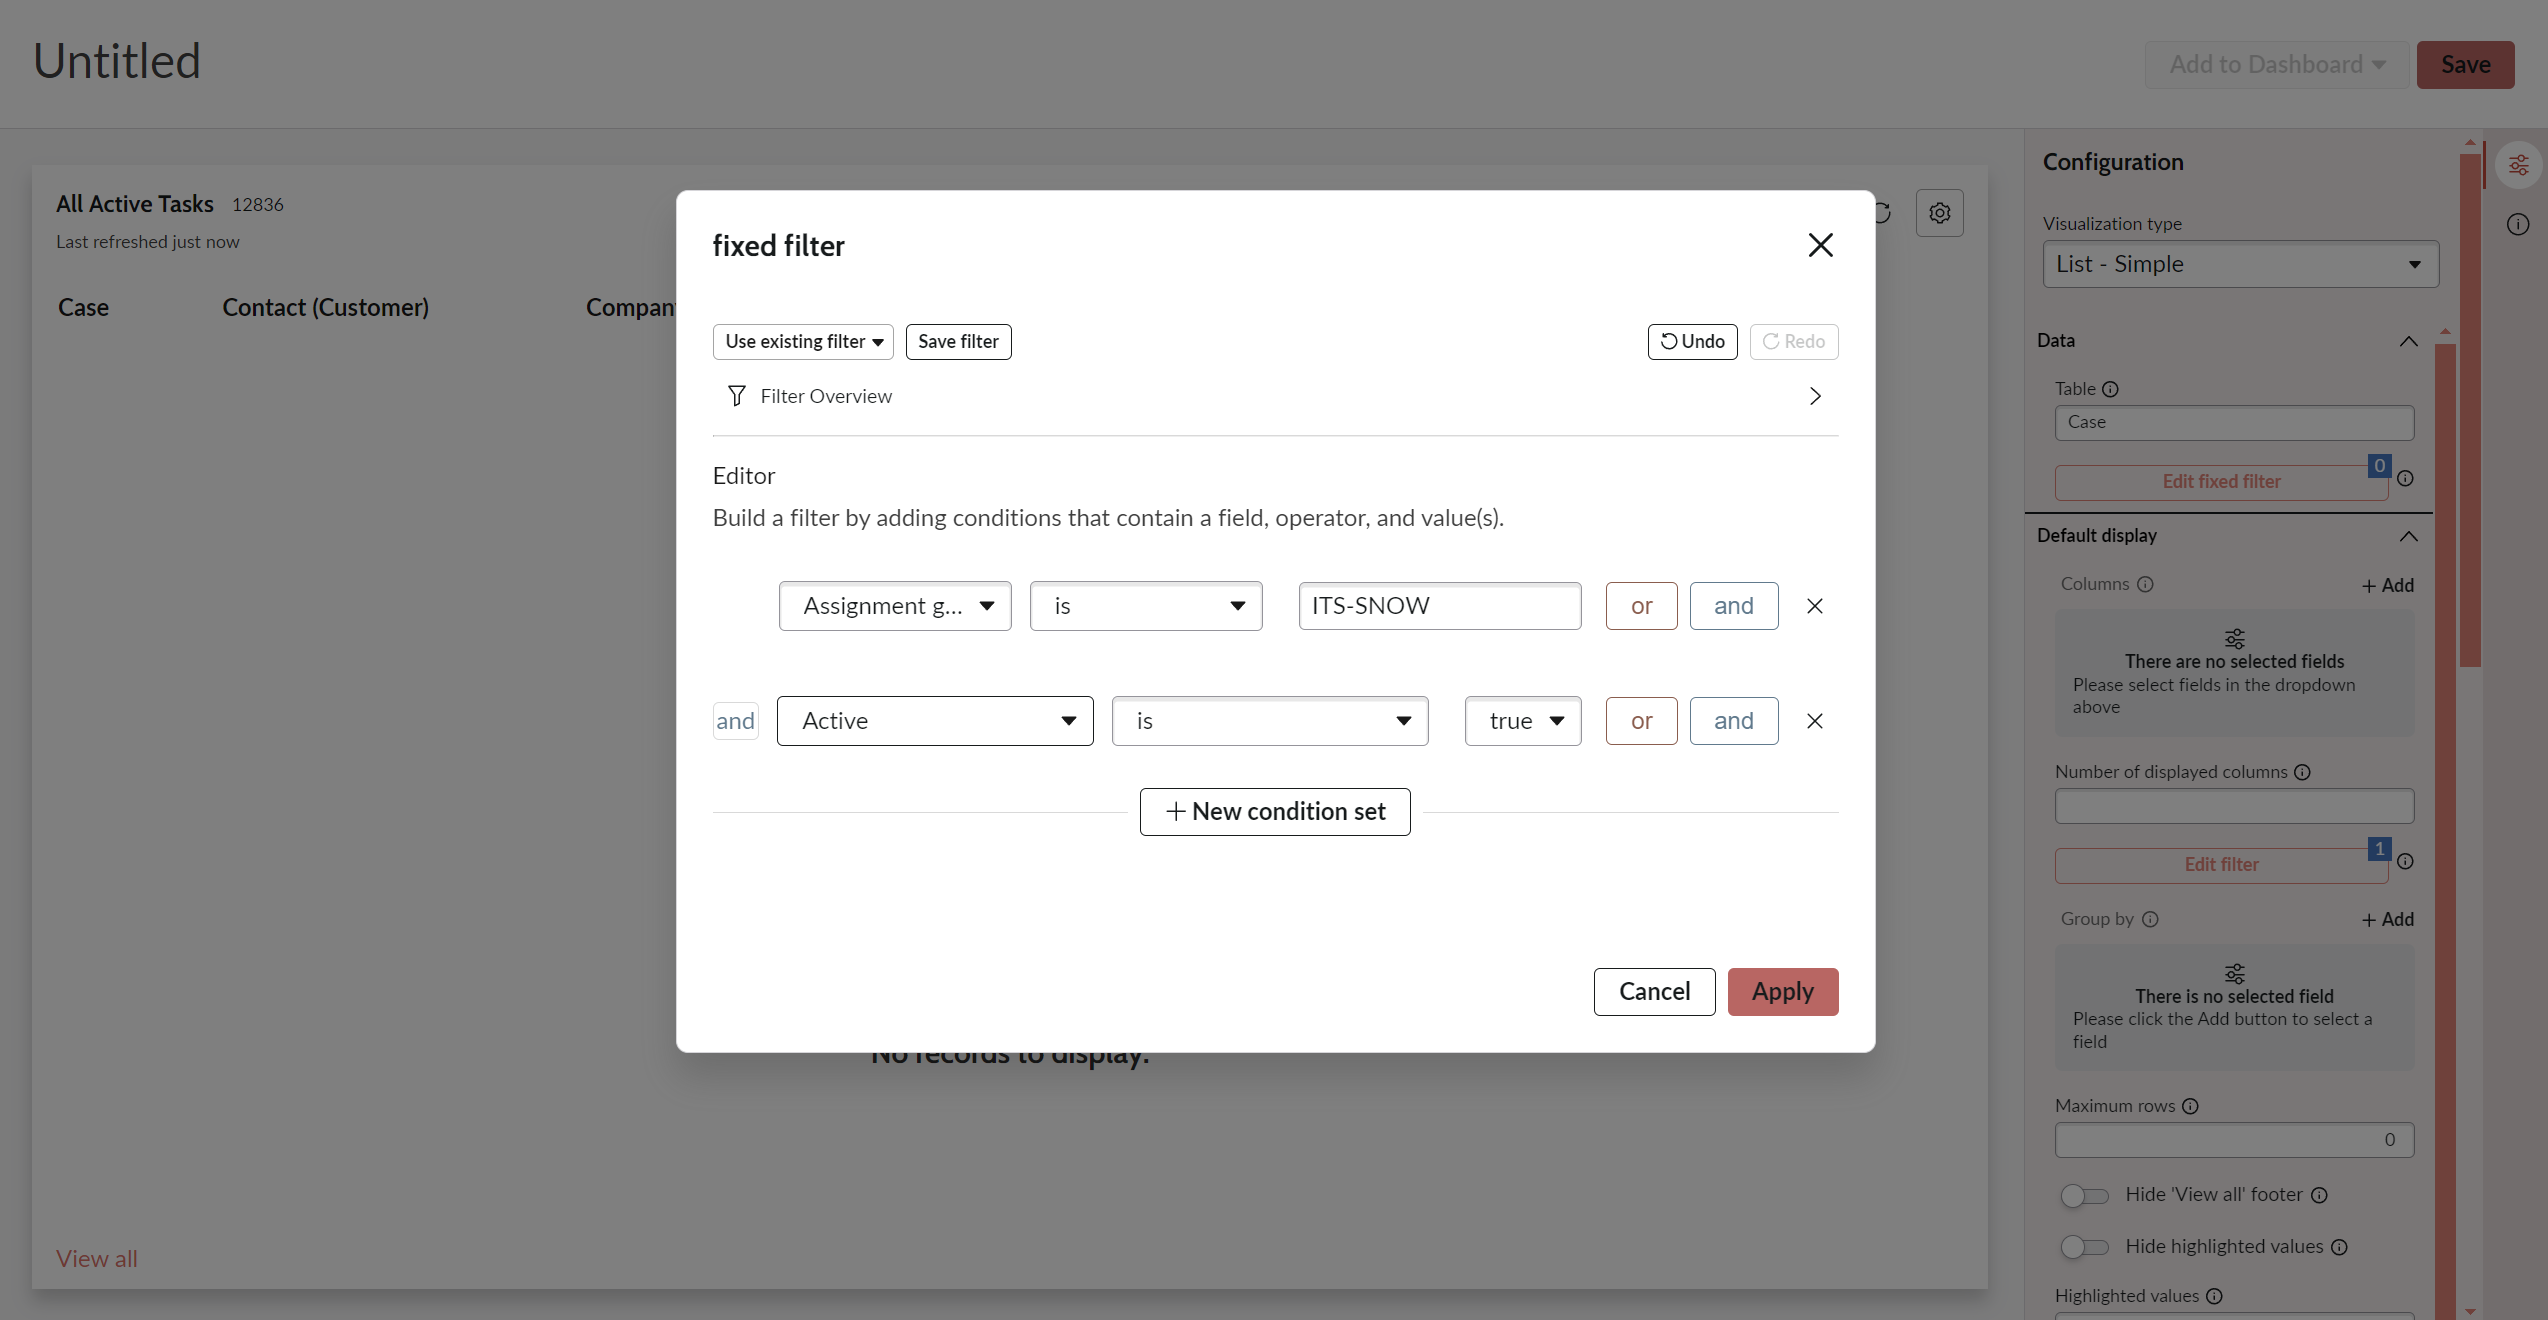This screenshot has height=1320, width=2548.
Task: Open the Use existing filter menu
Action: tap(802, 341)
